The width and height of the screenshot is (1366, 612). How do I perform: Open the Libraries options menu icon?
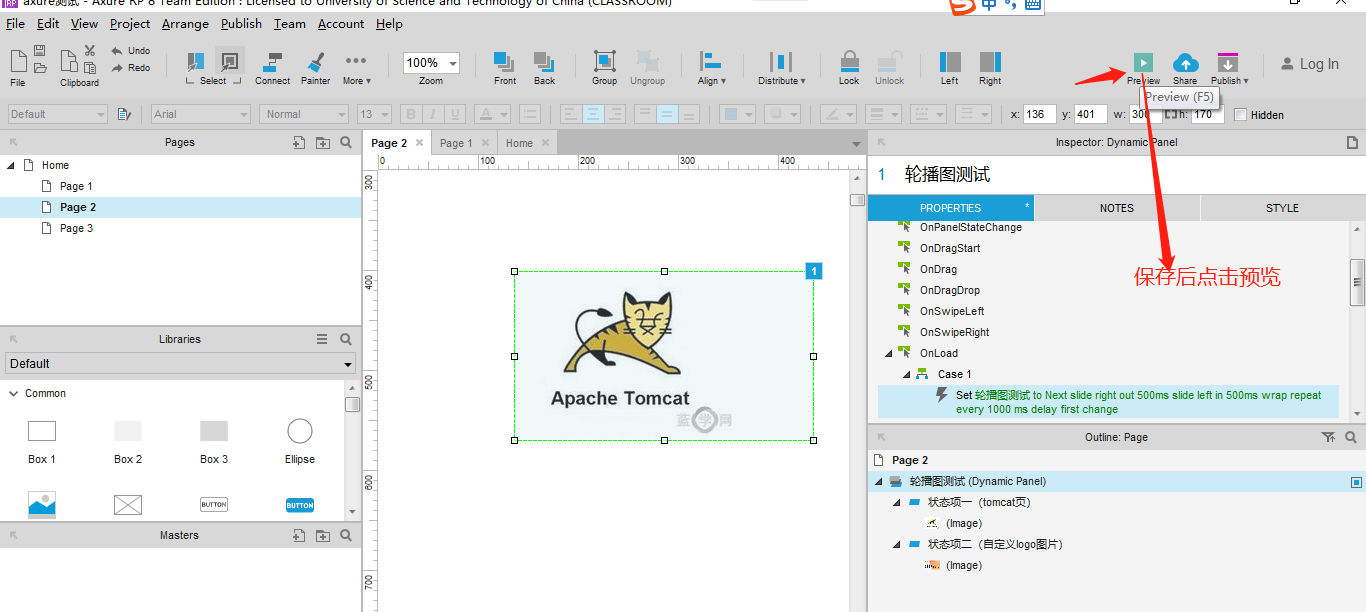pos(322,339)
